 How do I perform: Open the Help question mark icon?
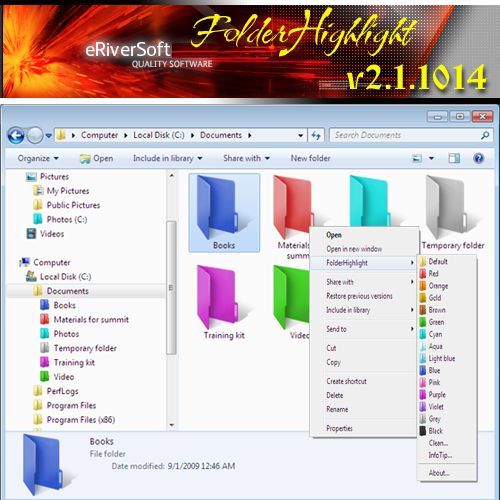[x=478, y=158]
